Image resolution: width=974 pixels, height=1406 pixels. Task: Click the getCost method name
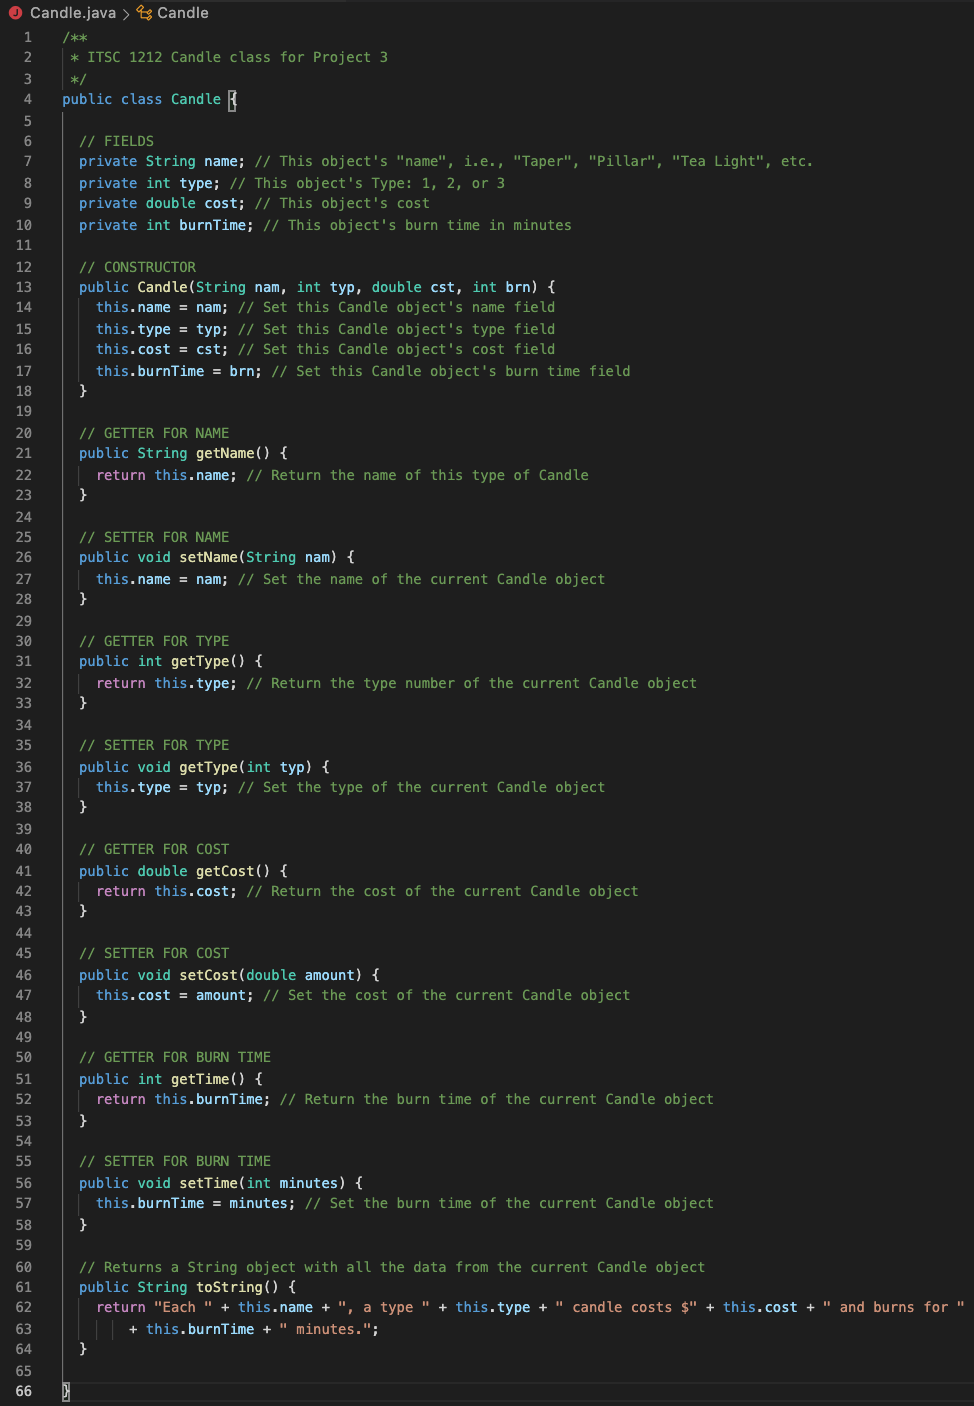tap(225, 871)
